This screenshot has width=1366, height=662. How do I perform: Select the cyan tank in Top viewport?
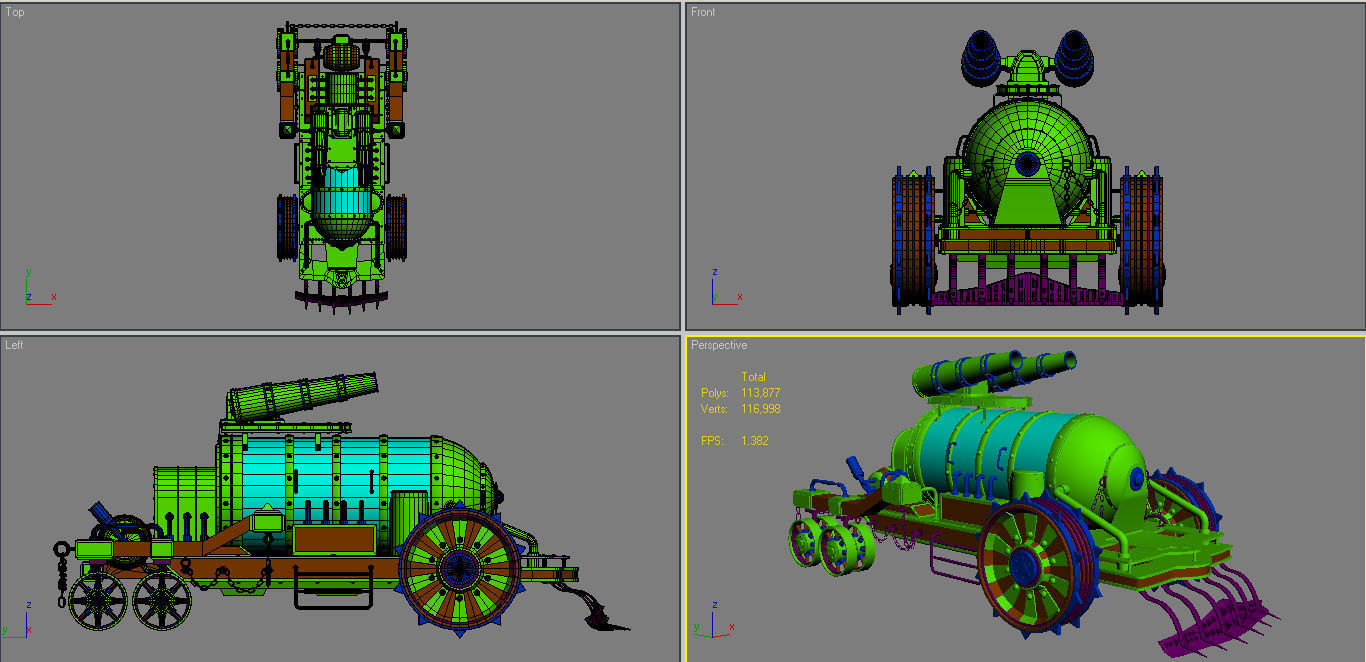click(x=343, y=192)
